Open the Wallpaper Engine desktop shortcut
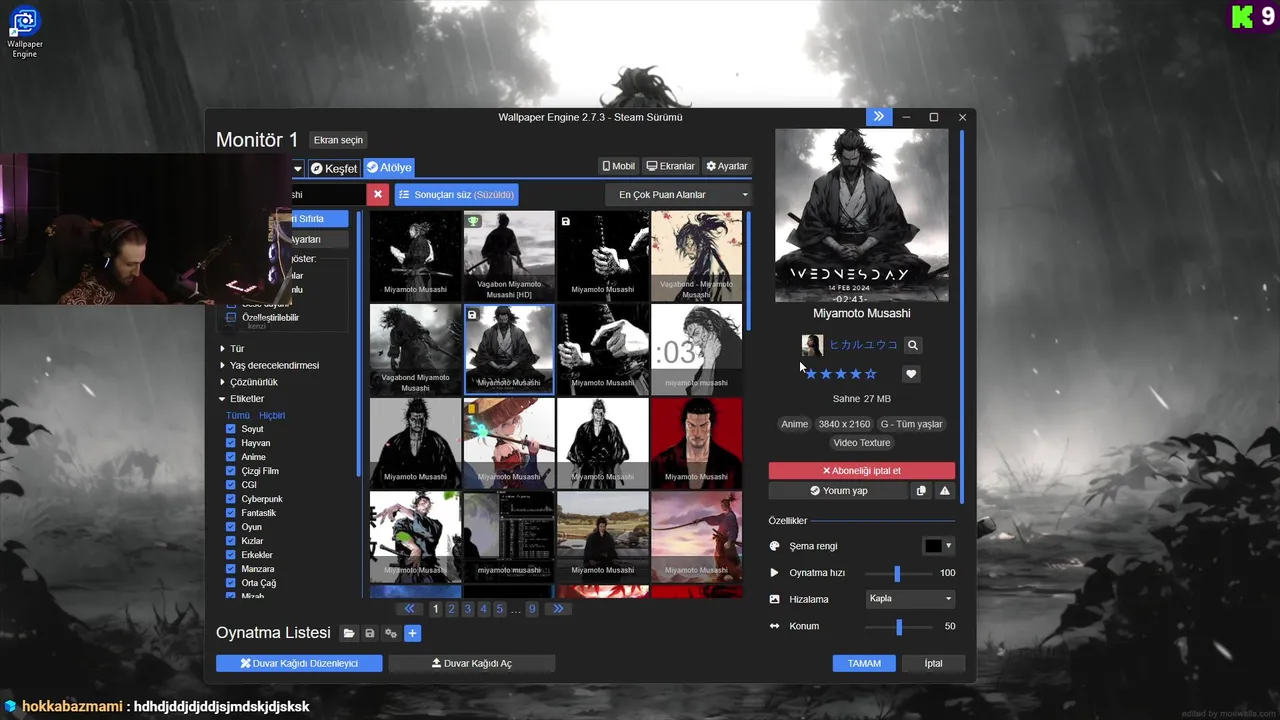 tap(24, 32)
